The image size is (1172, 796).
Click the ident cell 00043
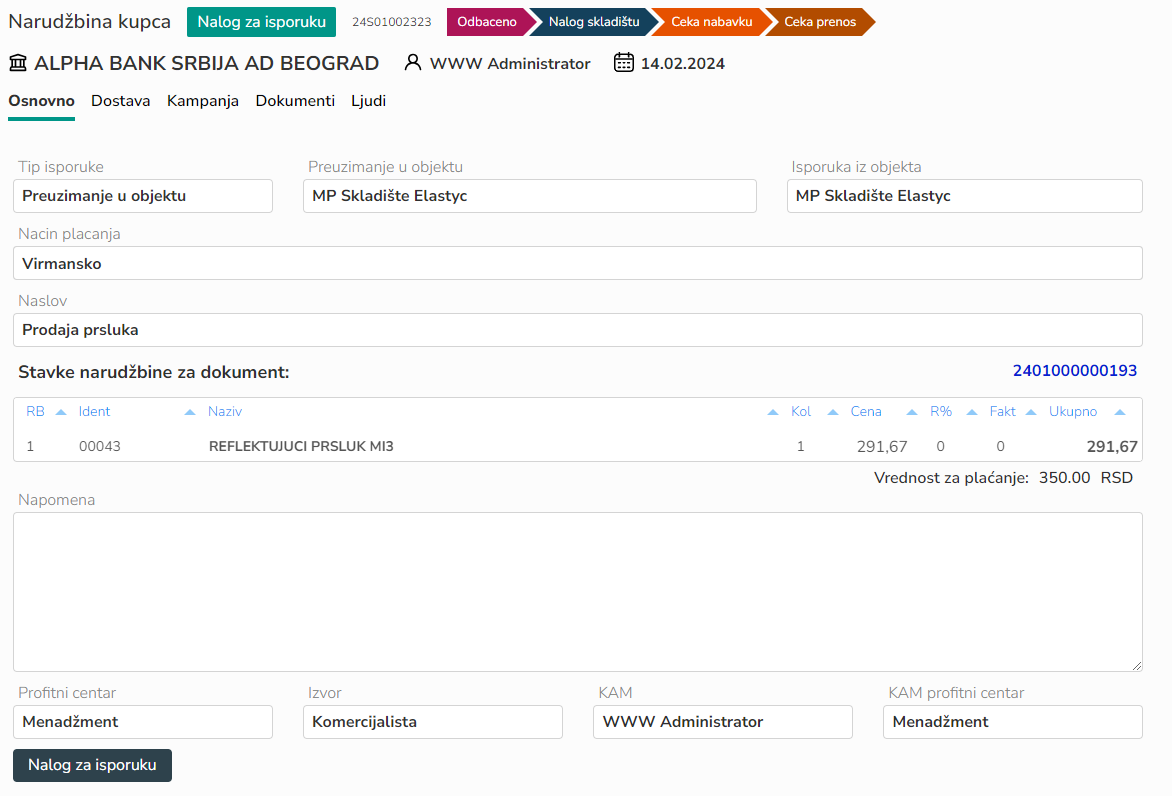pos(100,446)
